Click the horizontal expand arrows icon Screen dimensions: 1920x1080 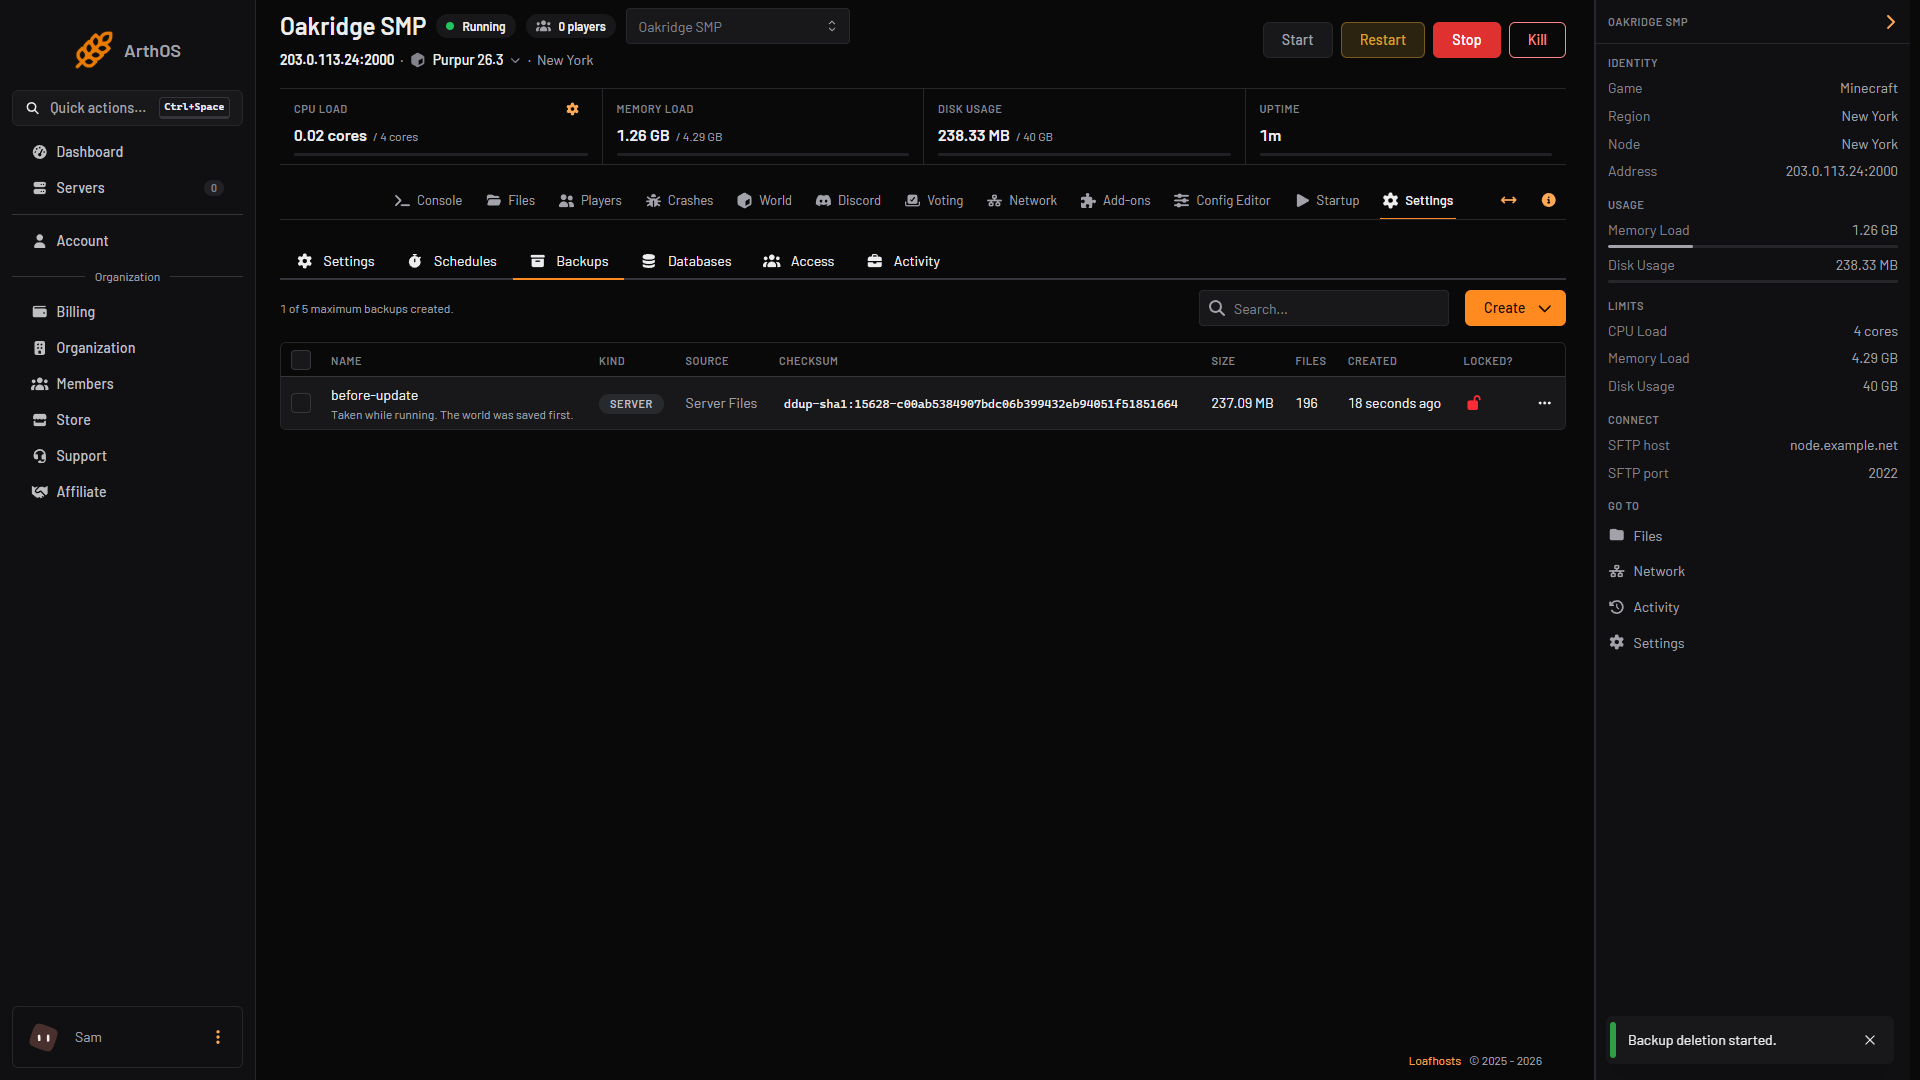coord(1508,200)
